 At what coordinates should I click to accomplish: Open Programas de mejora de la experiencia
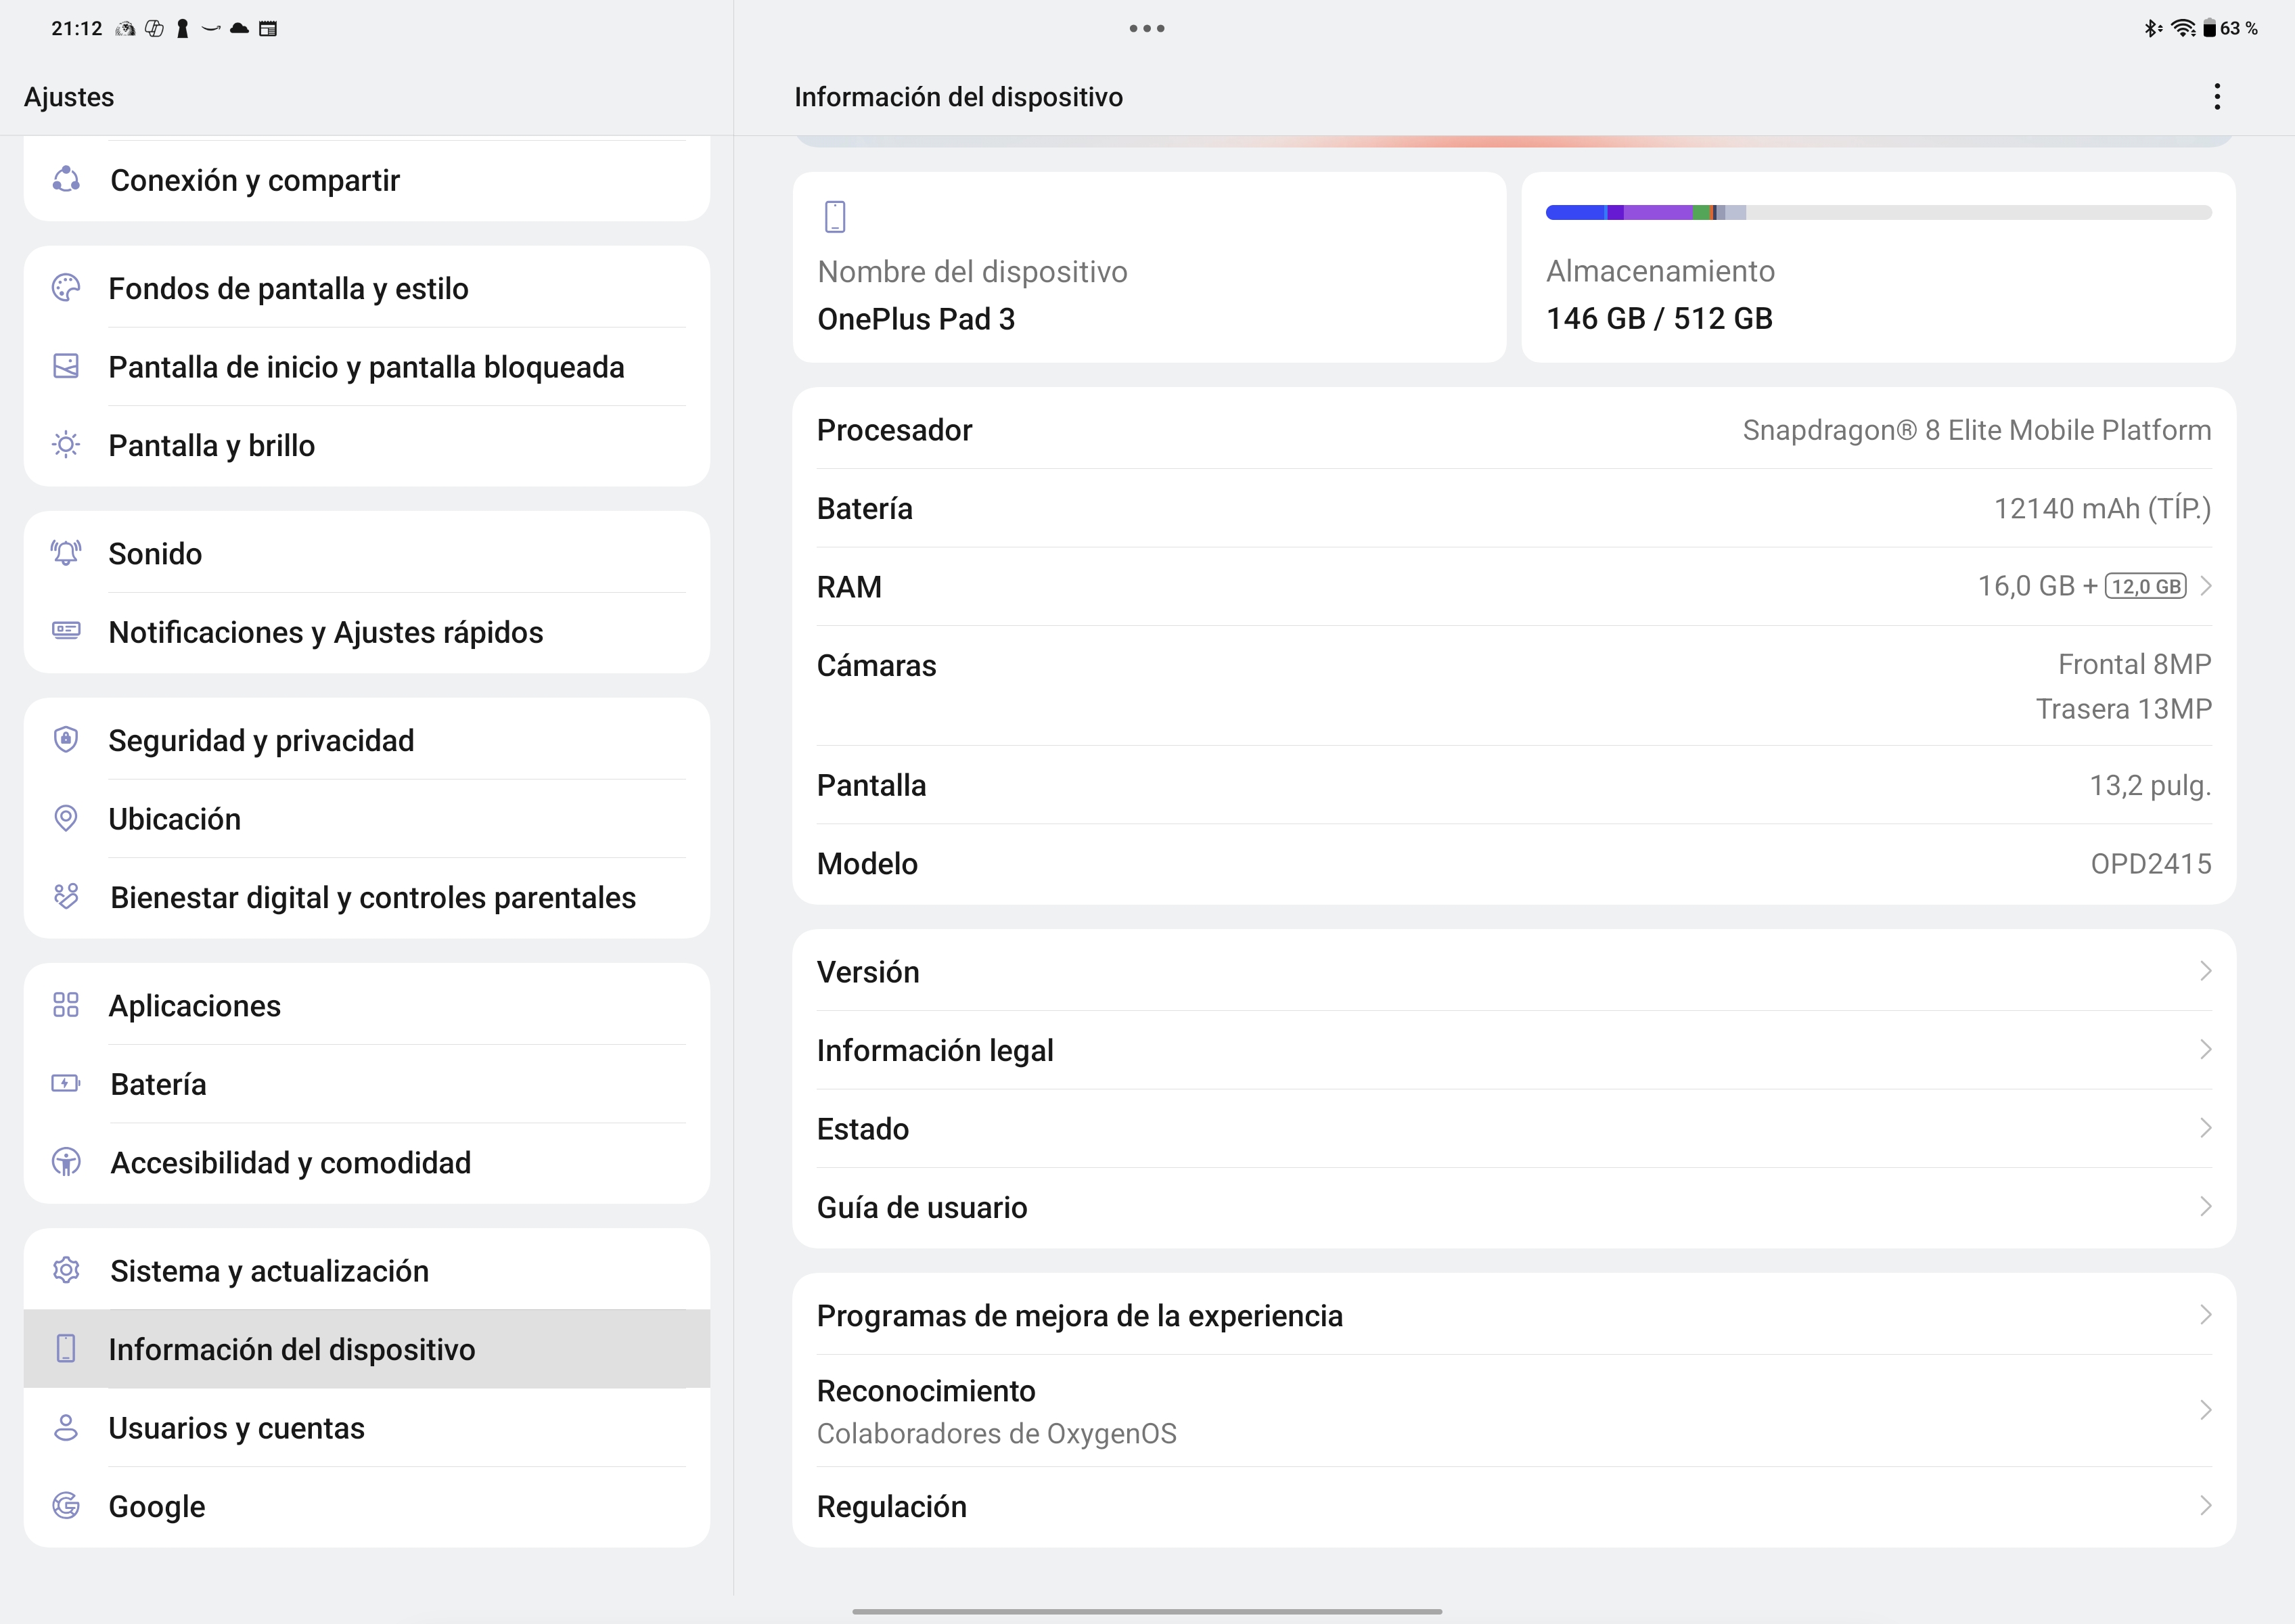pos(1514,1315)
